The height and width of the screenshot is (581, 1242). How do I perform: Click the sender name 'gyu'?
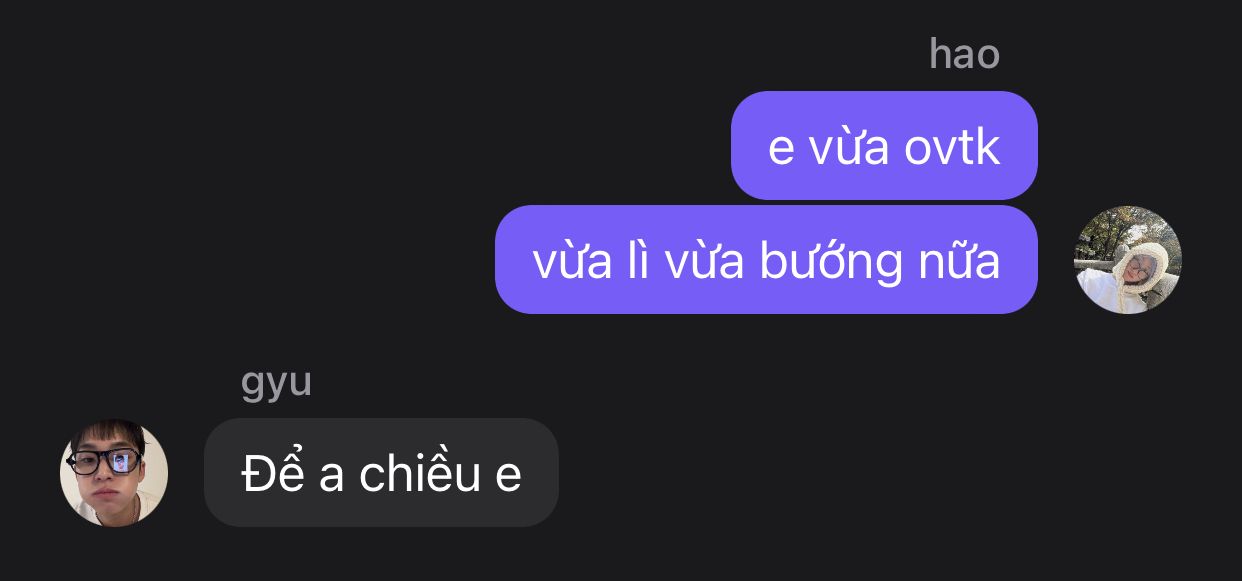(x=276, y=382)
